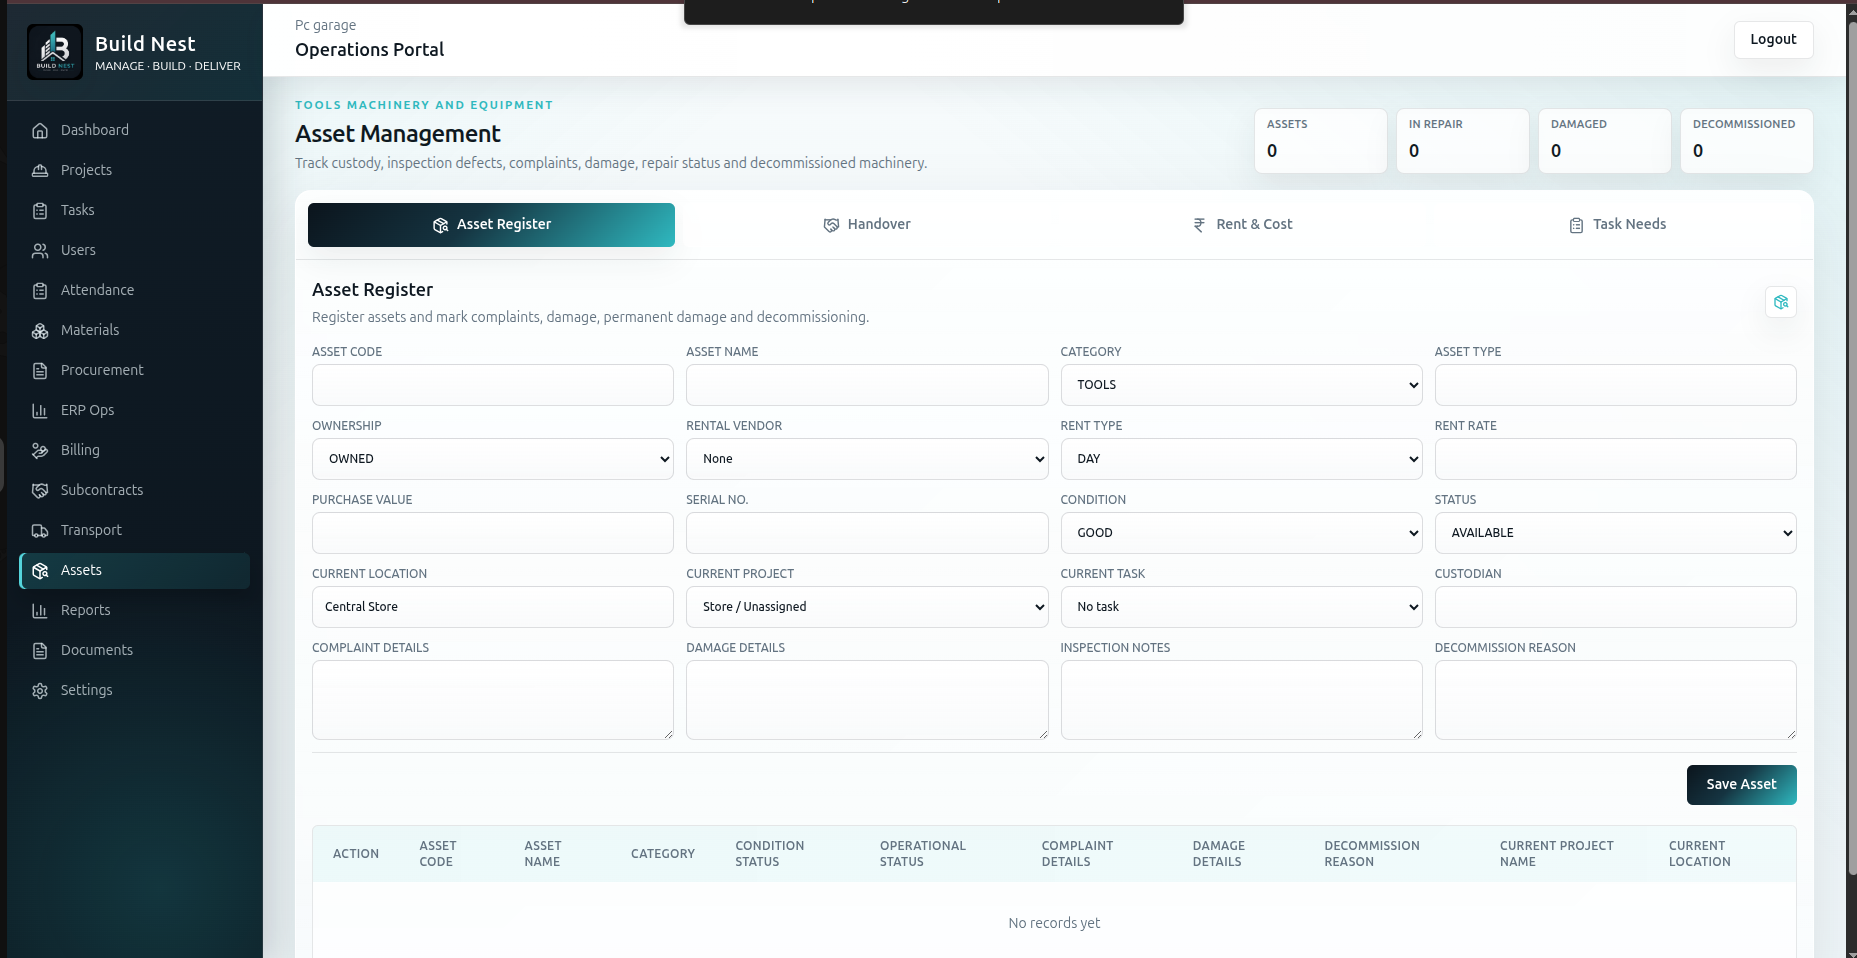This screenshot has height=958, width=1857.
Task: Open Dashboard via its home icon
Action: click(x=40, y=130)
